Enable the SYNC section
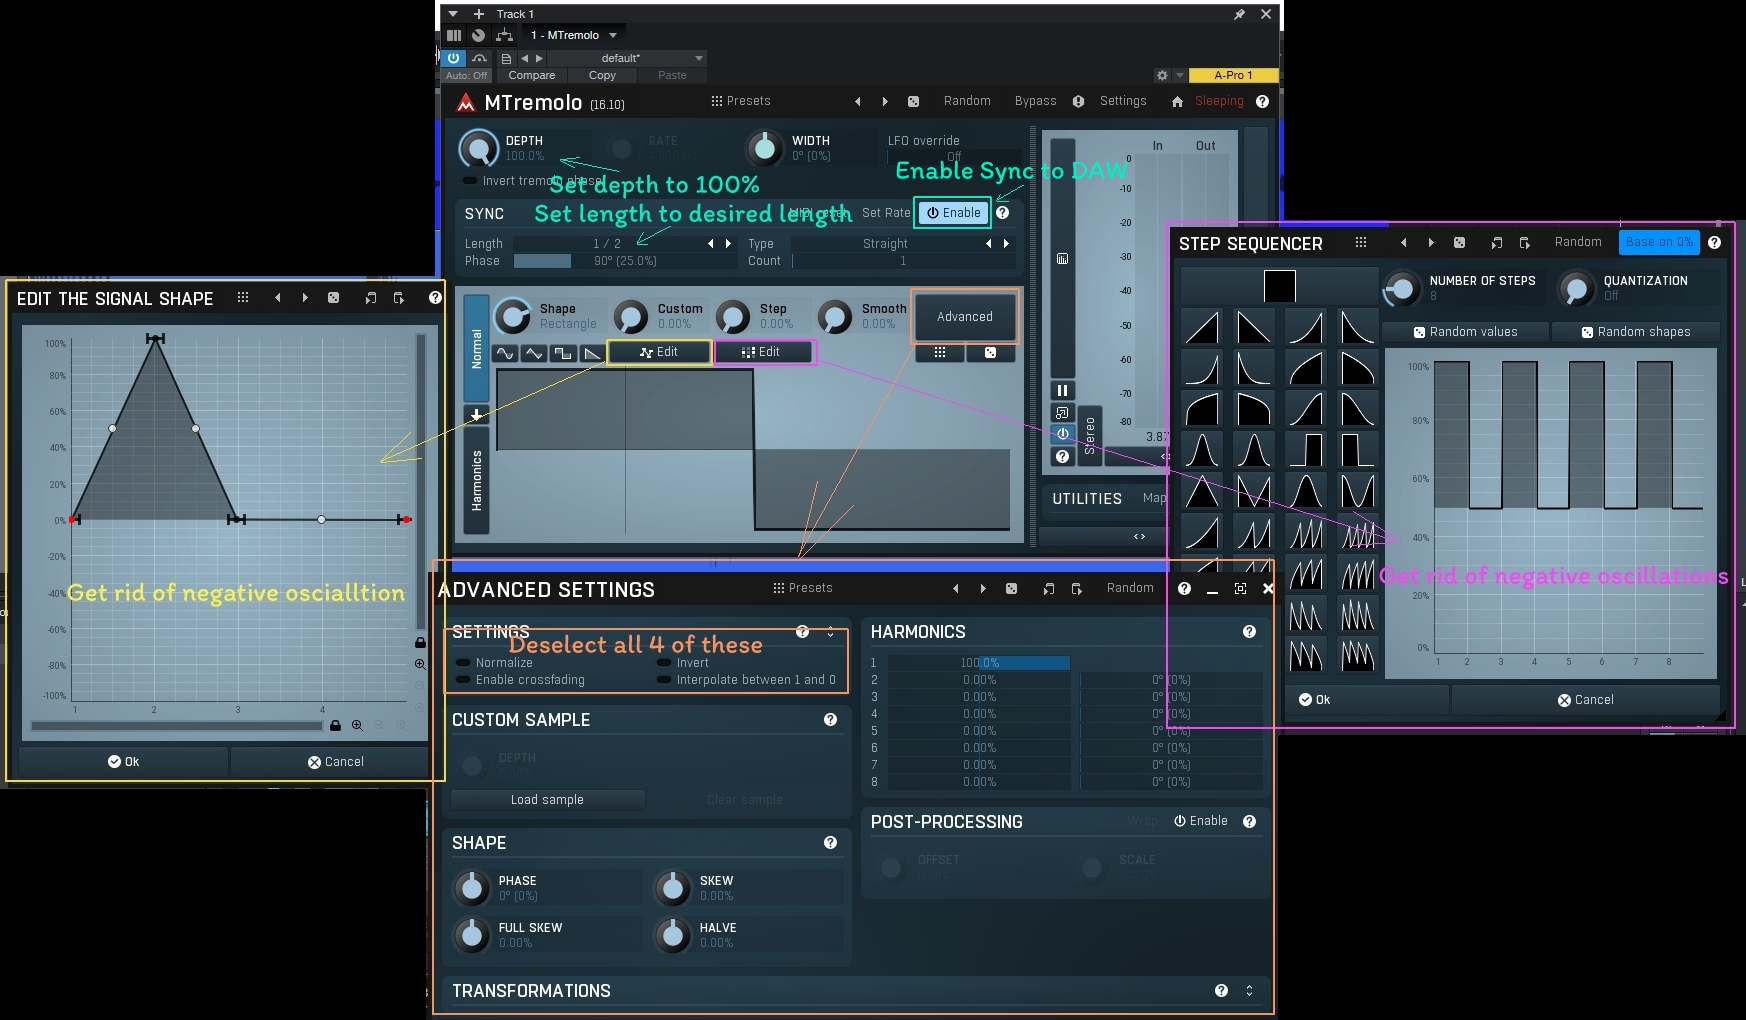 (953, 213)
